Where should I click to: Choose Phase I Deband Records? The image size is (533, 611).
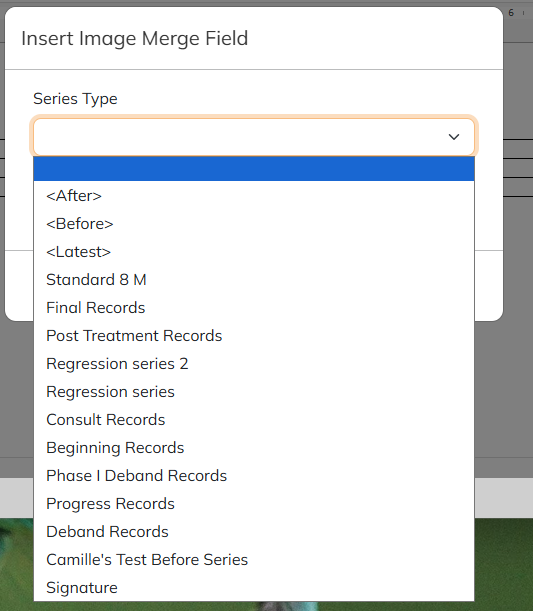pyautogui.click(x=254, y=476)
